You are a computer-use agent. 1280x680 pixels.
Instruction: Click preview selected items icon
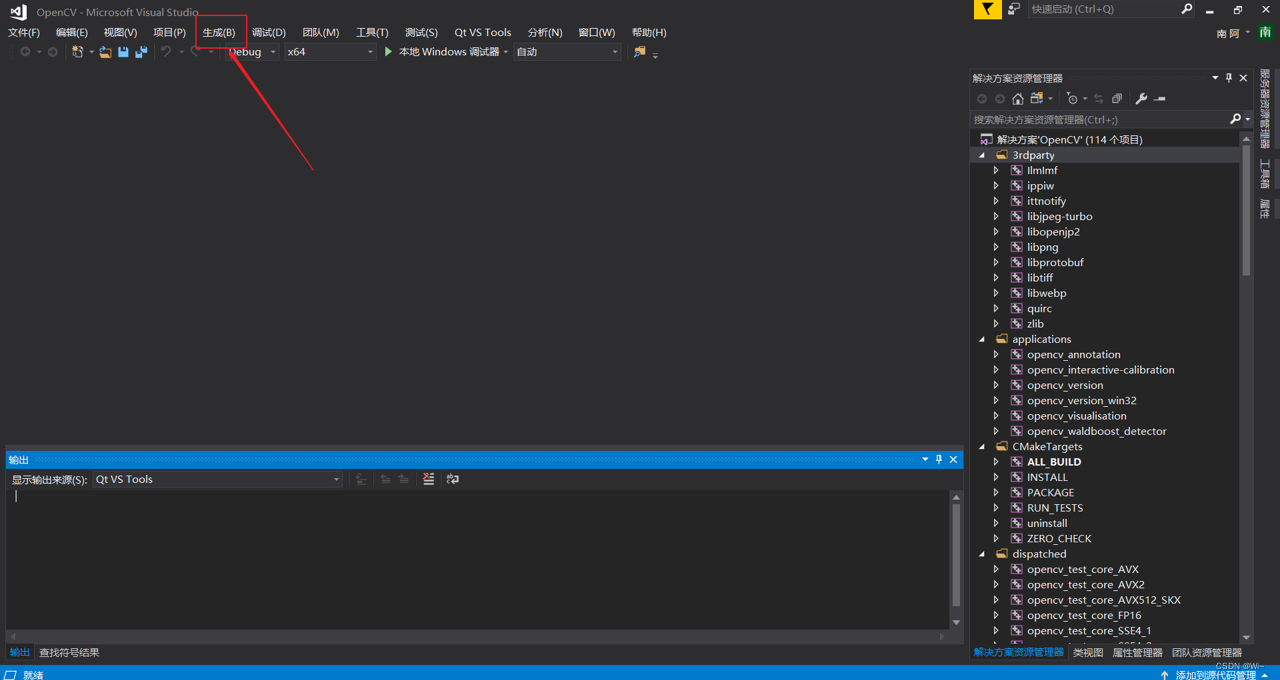click(1160, 99)
